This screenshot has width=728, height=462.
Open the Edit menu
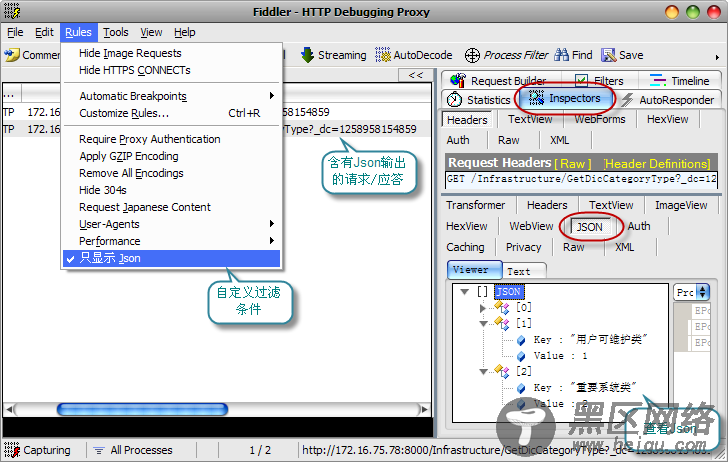44,32
